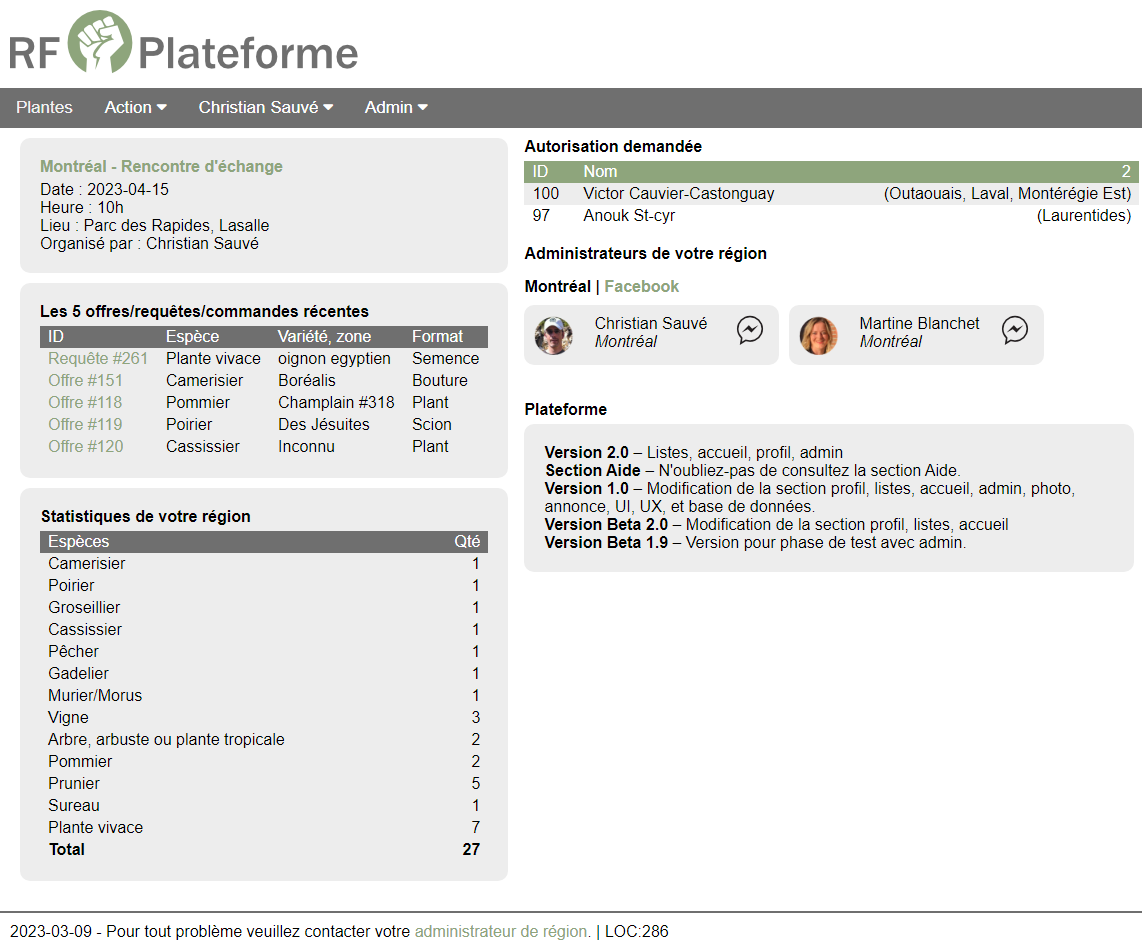This screenshot has height=951, width=1142.
Task: Open Requête #261 link
Action: (x=98, y=359)
